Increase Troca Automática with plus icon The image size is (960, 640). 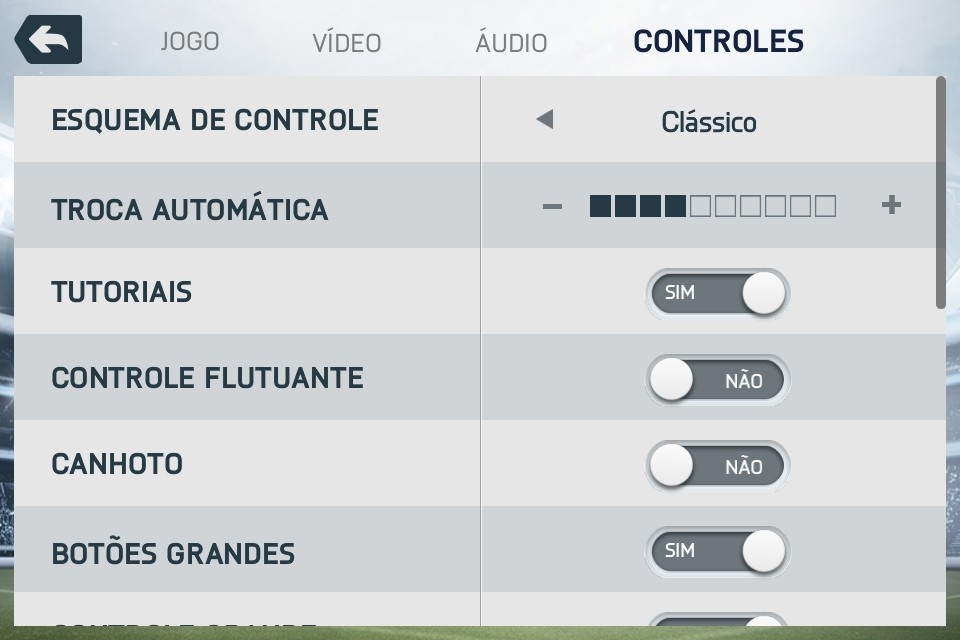click(x=891, y=206)
